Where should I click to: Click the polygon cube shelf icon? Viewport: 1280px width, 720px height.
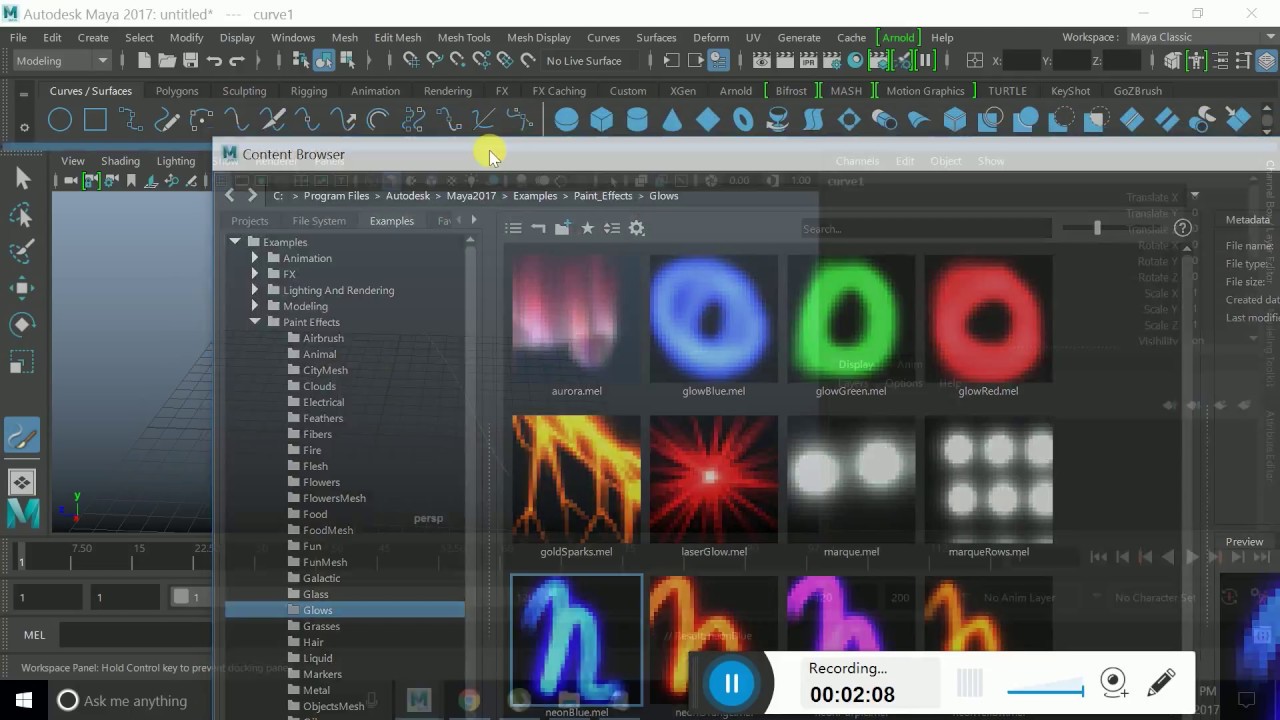point(602,121)
